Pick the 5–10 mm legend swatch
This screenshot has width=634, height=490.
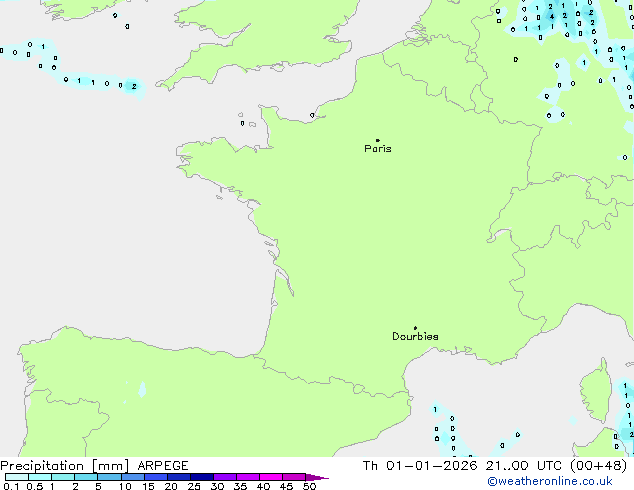click(109, 477)
